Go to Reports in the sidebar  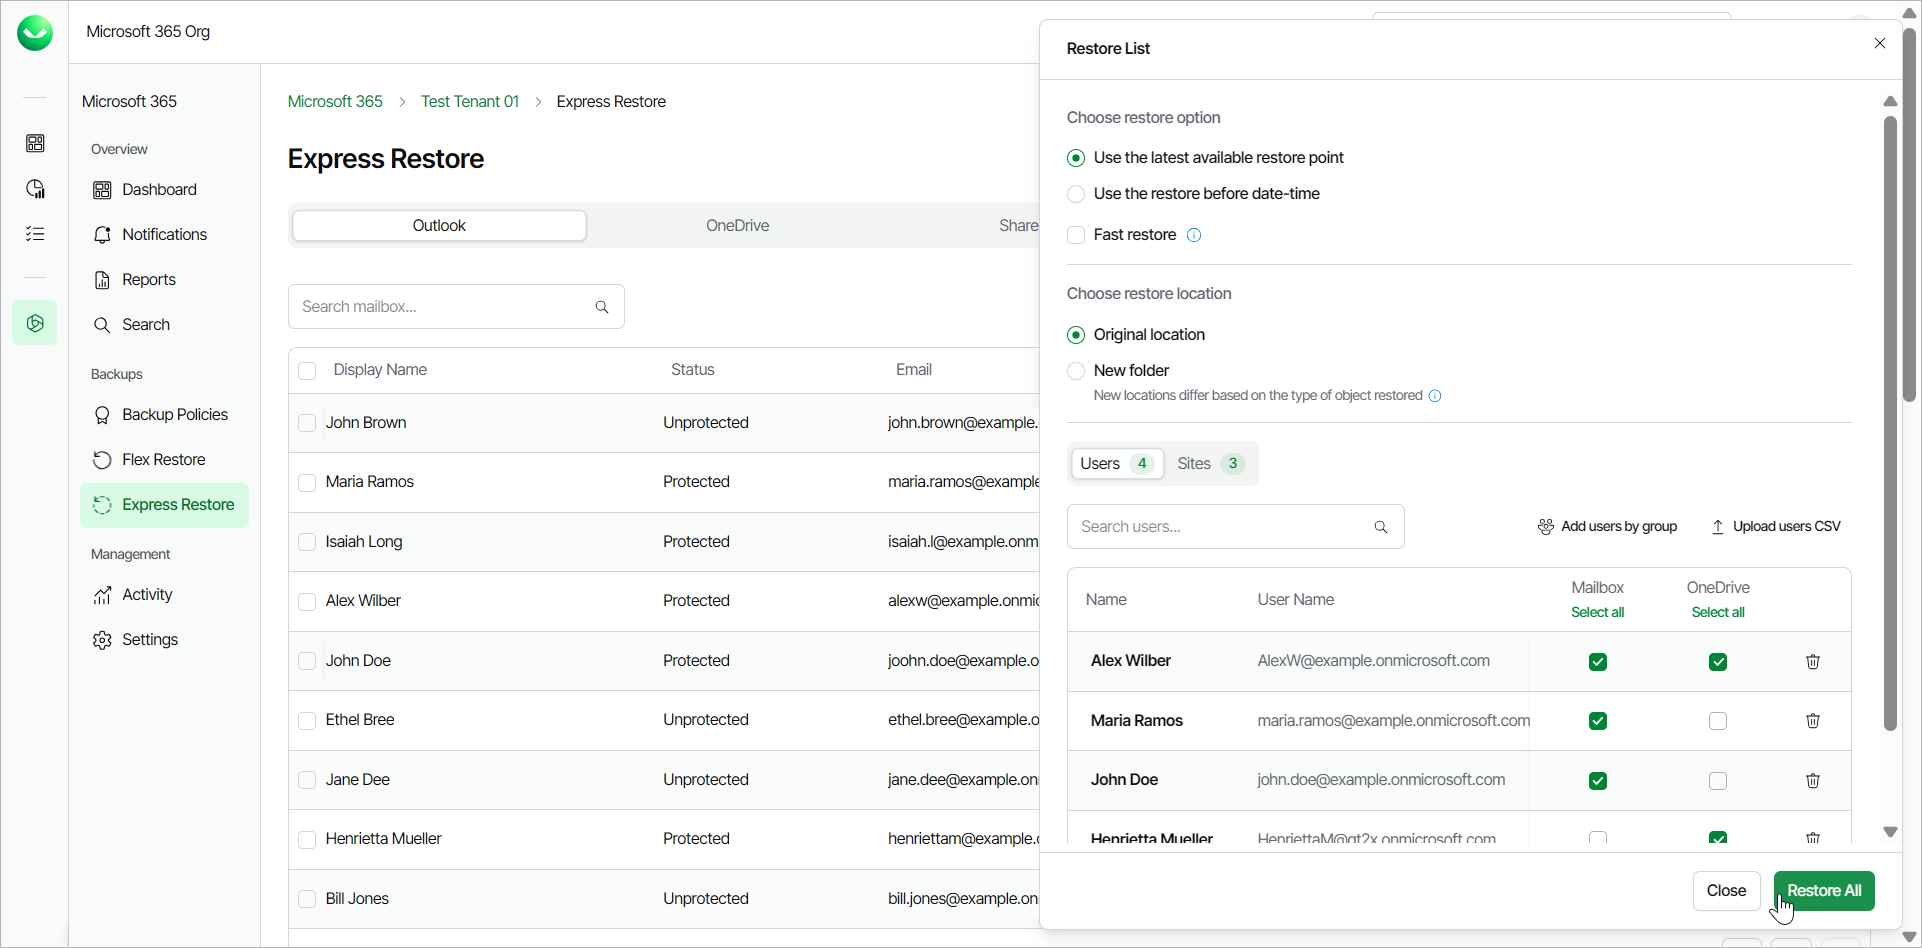click(164, 279)
